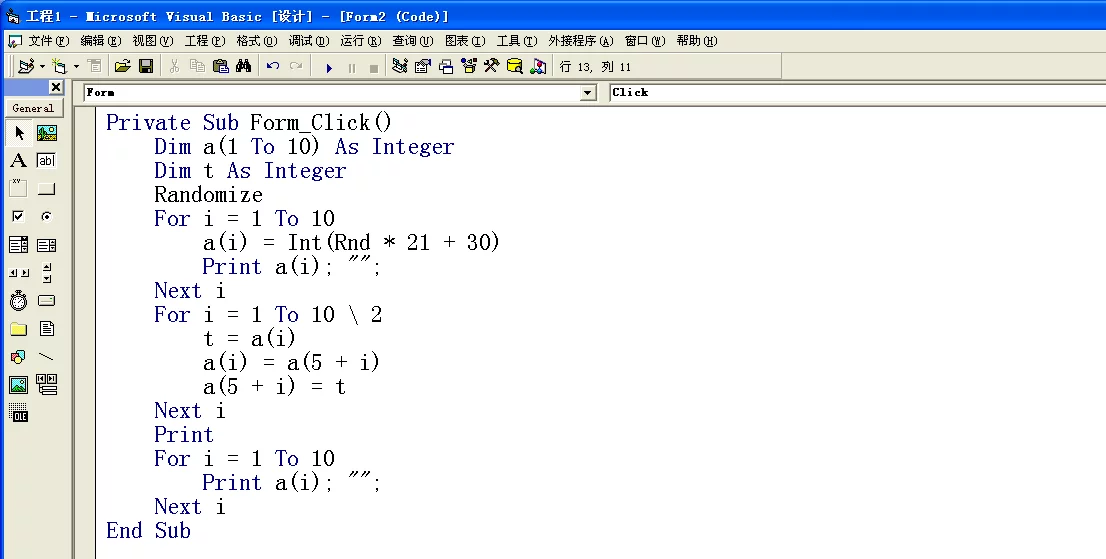
Task: Open the 工具(T) menu
Action: [517, 41]
